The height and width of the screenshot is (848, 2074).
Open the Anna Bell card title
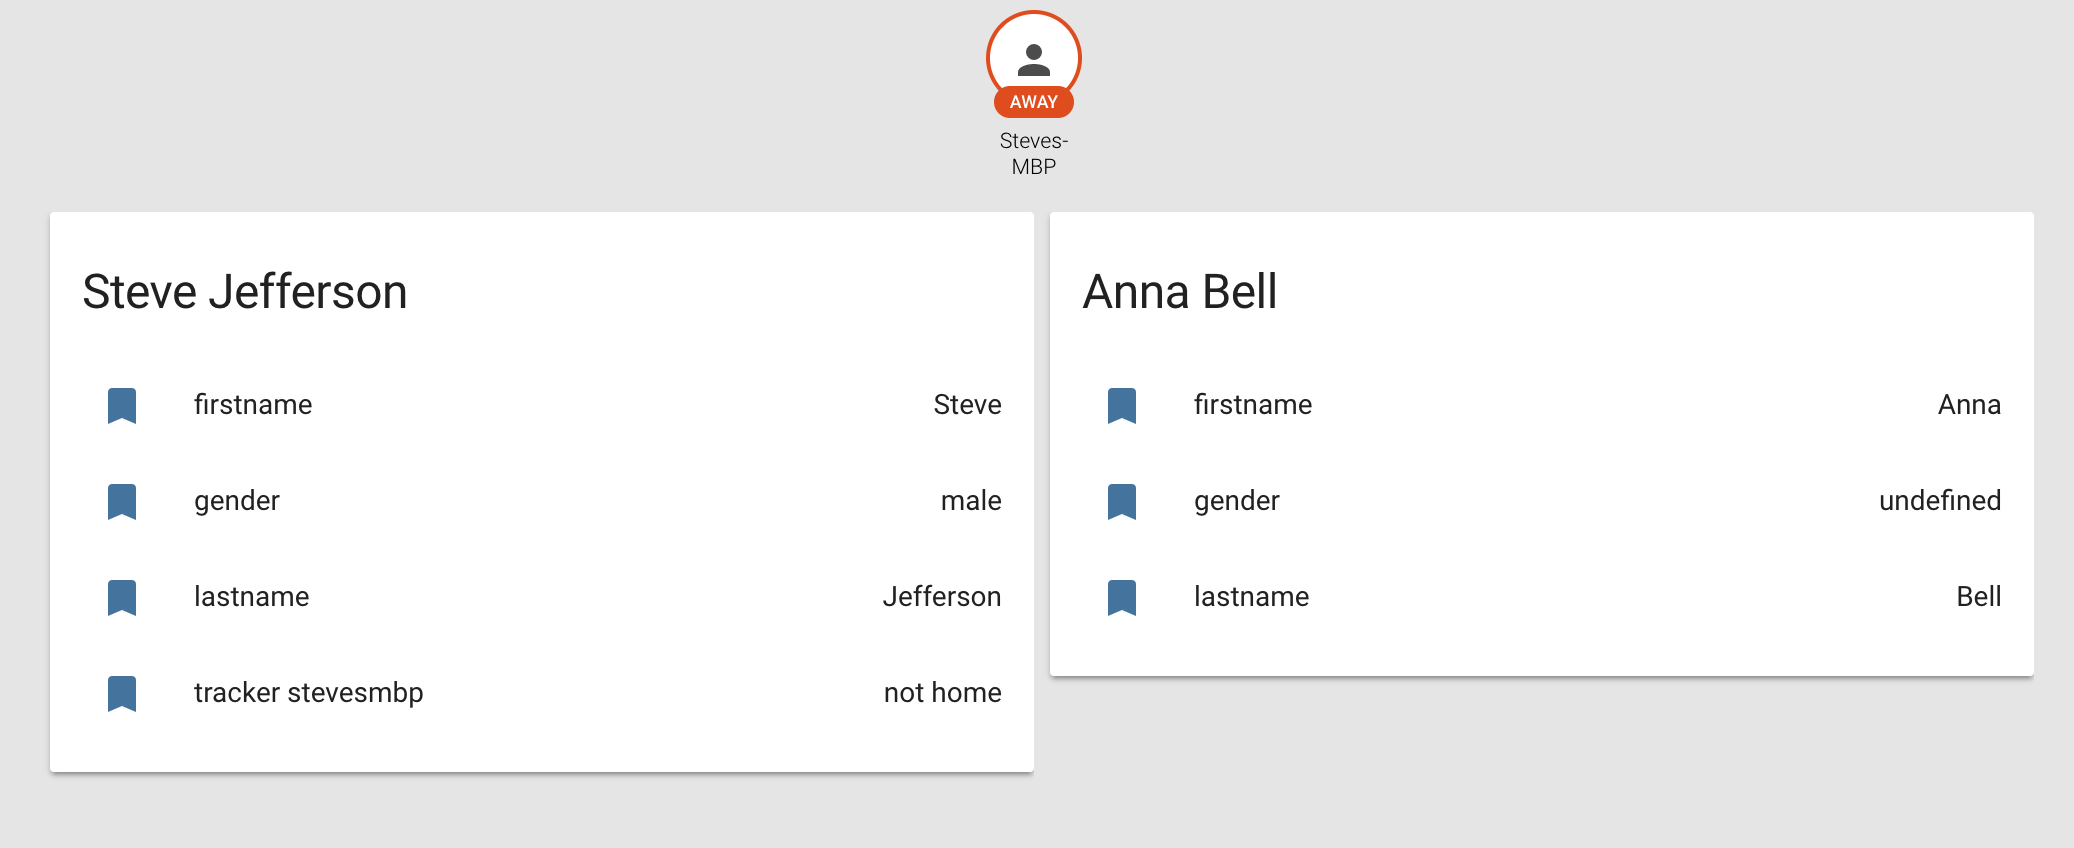pos(1180,292)
